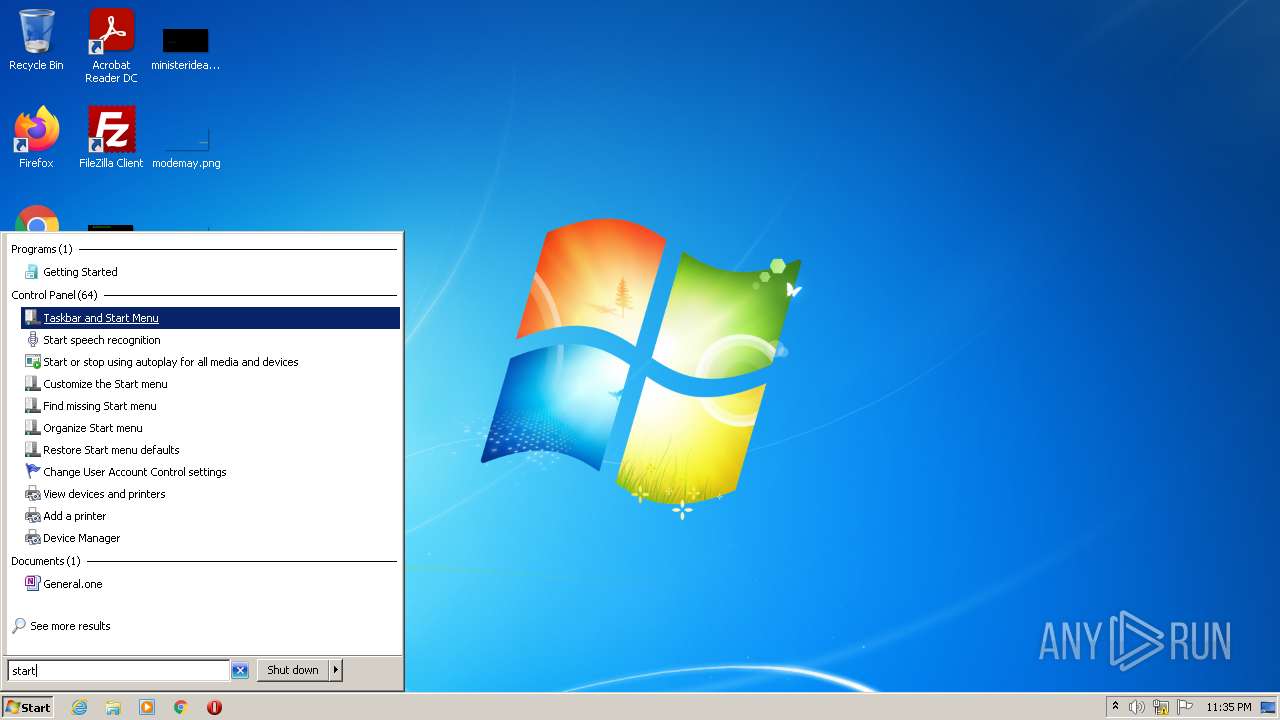The image size is (1280, 720).
Task: Click into the Start menu search box
Action: point(118,670)
